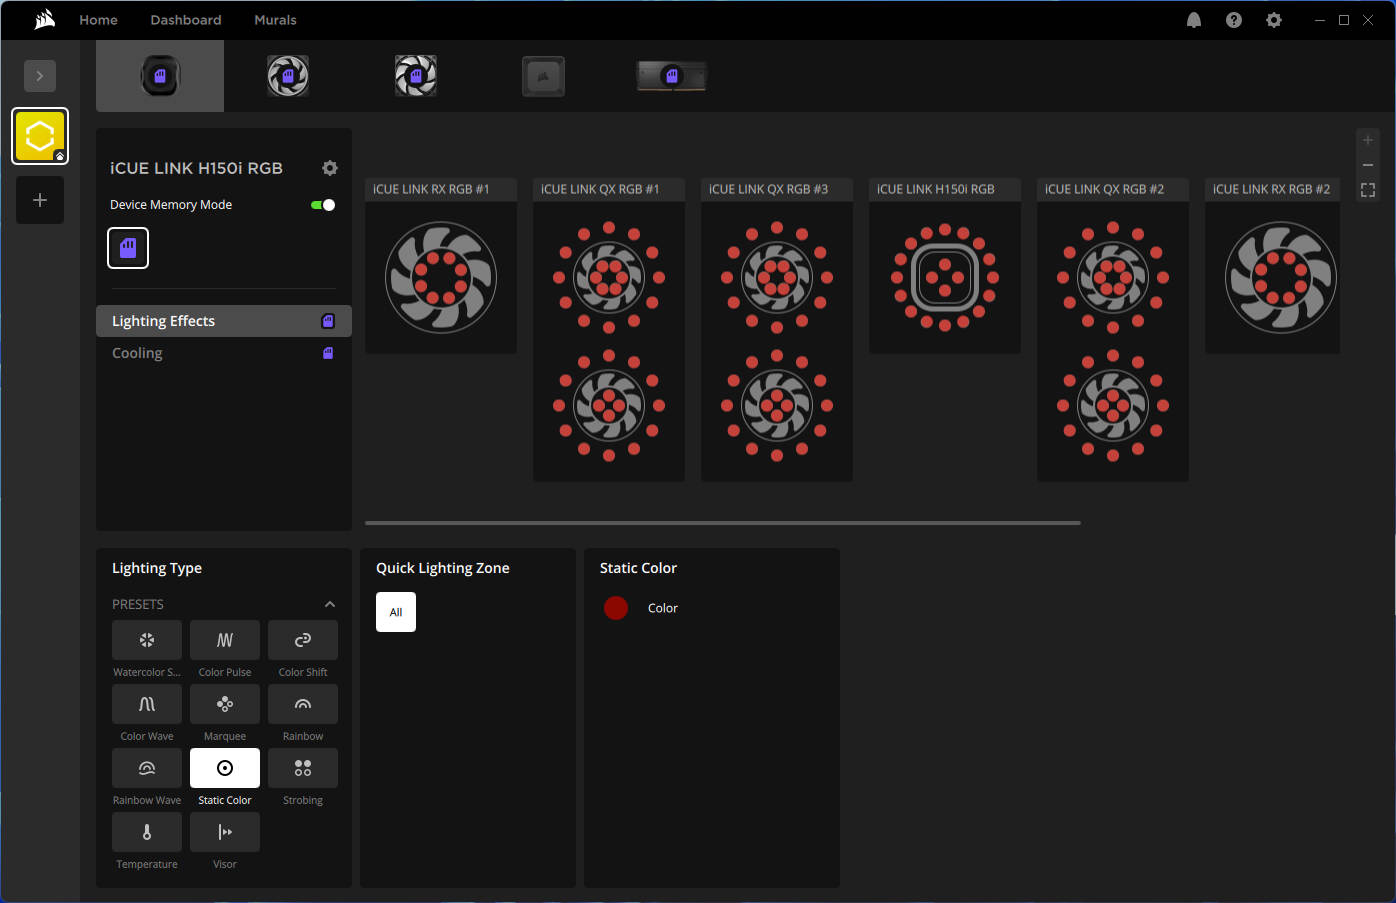Collapse the PRESETS section
Viewport: 1396px width, 903px height.
(x=330, y=604)
